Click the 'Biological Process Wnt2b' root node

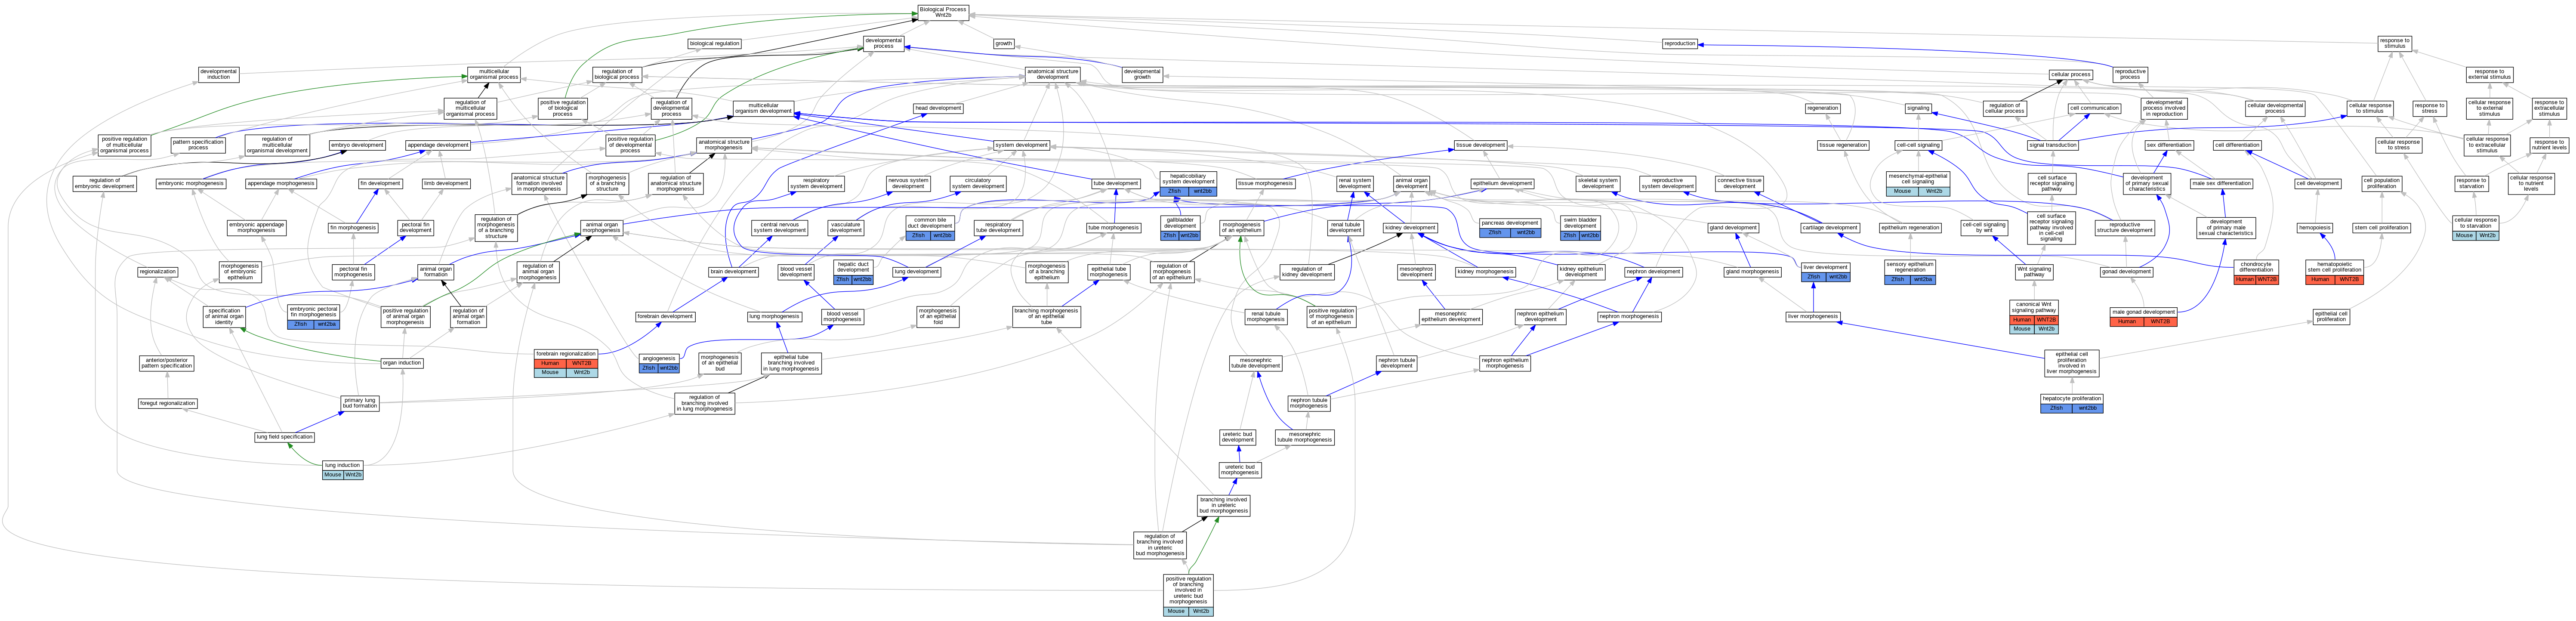point(943,12)
